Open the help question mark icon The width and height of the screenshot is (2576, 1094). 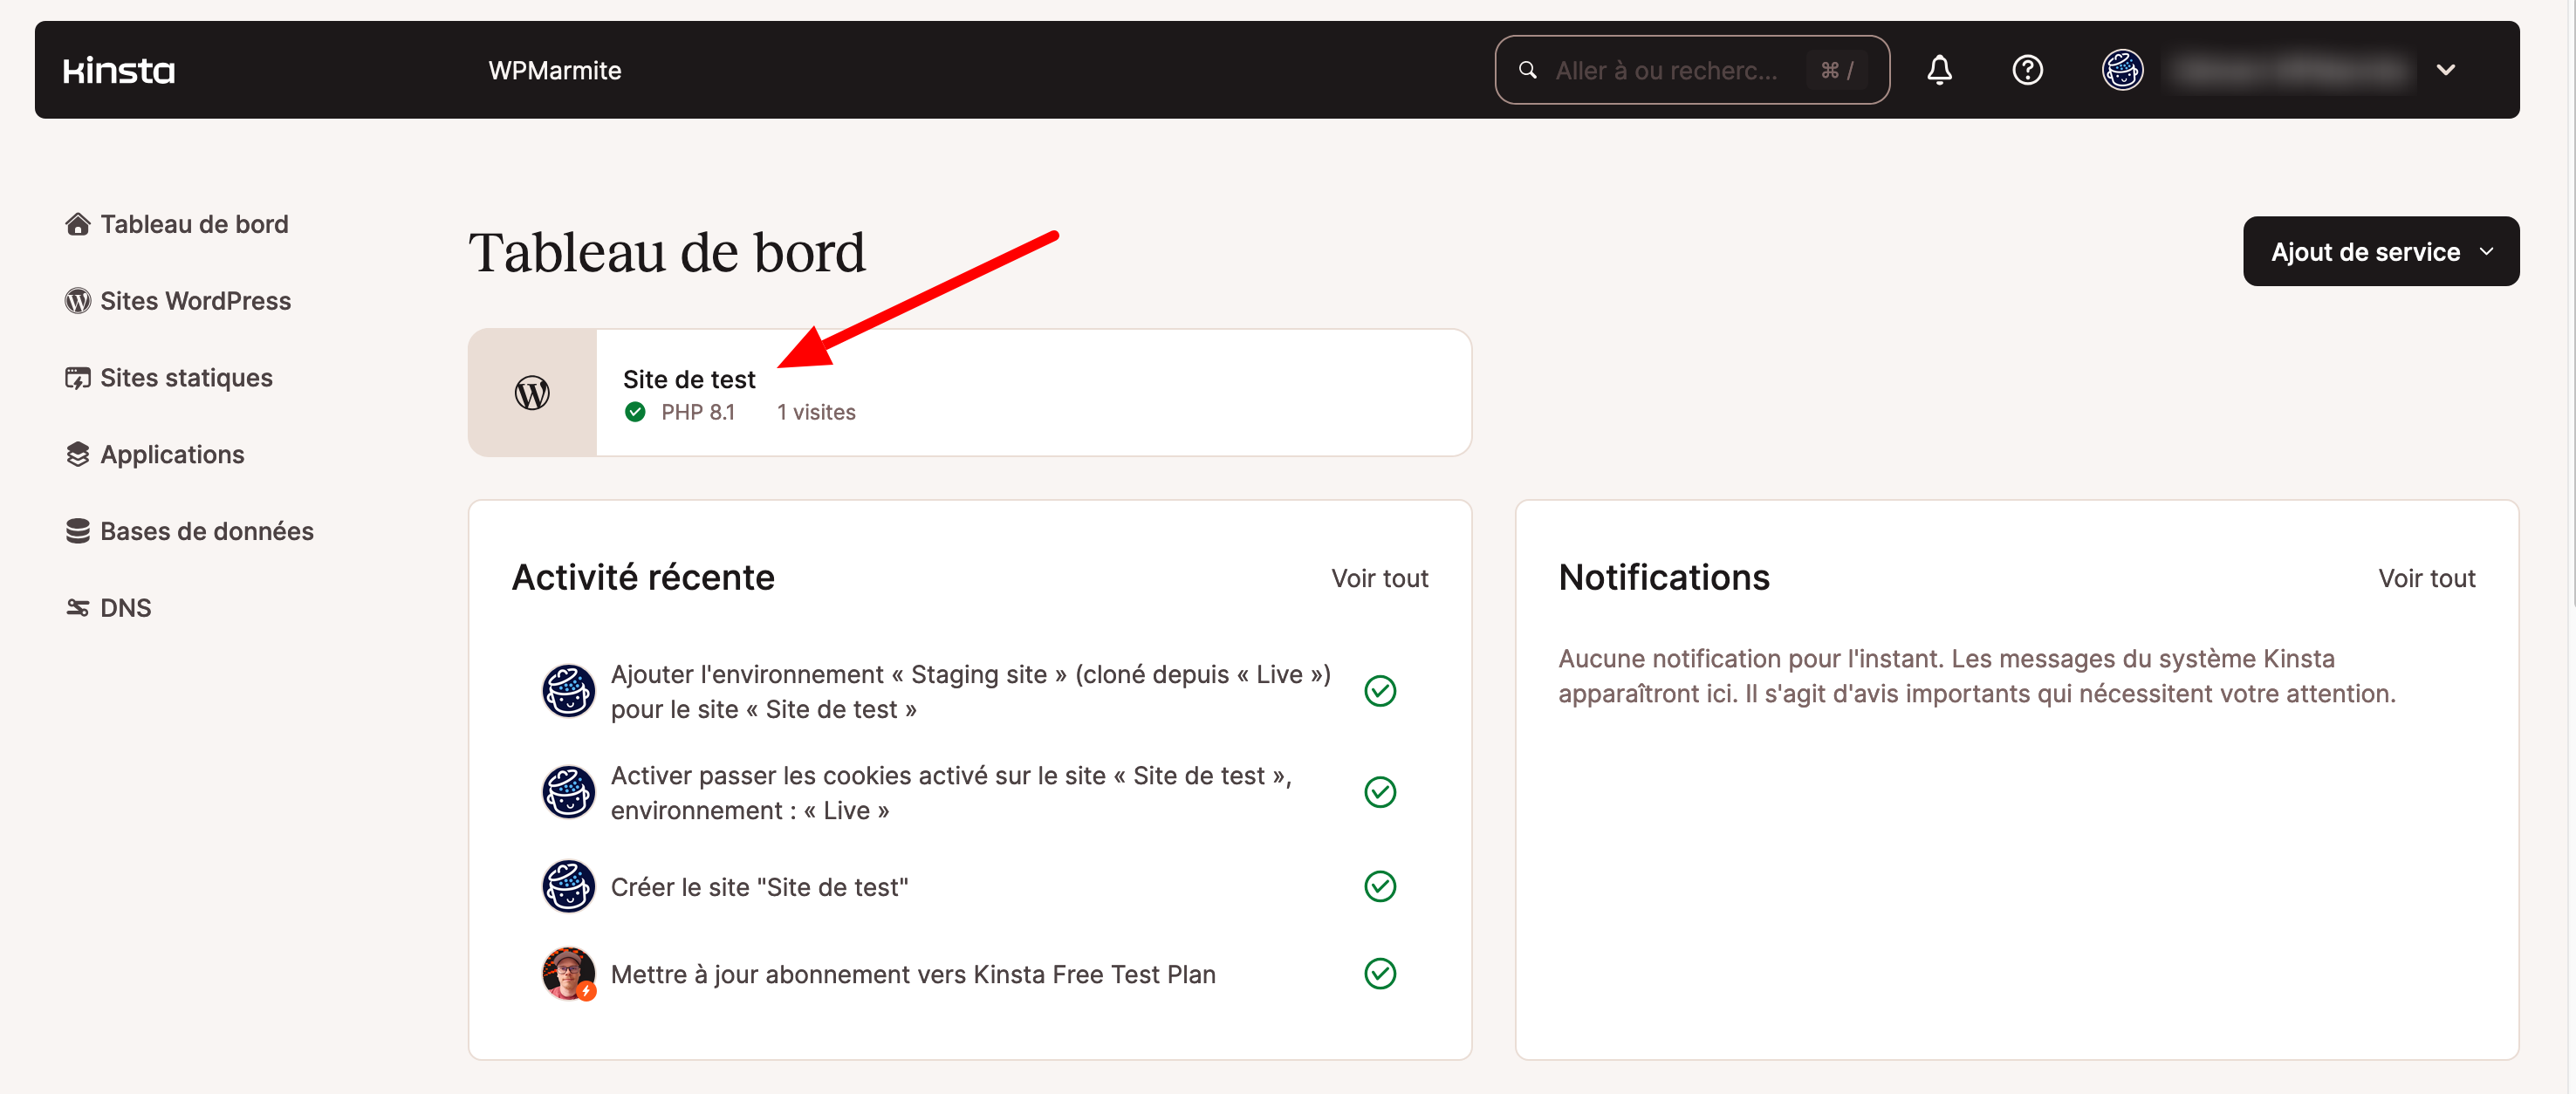(x=2027, y=70)
